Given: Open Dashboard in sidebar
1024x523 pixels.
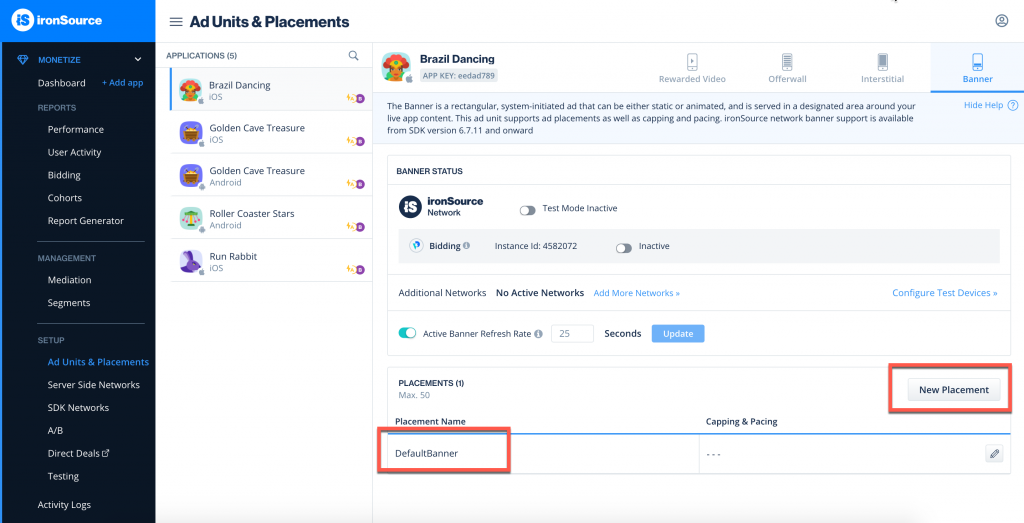Looking at the screenshot, I should [61, 83].
